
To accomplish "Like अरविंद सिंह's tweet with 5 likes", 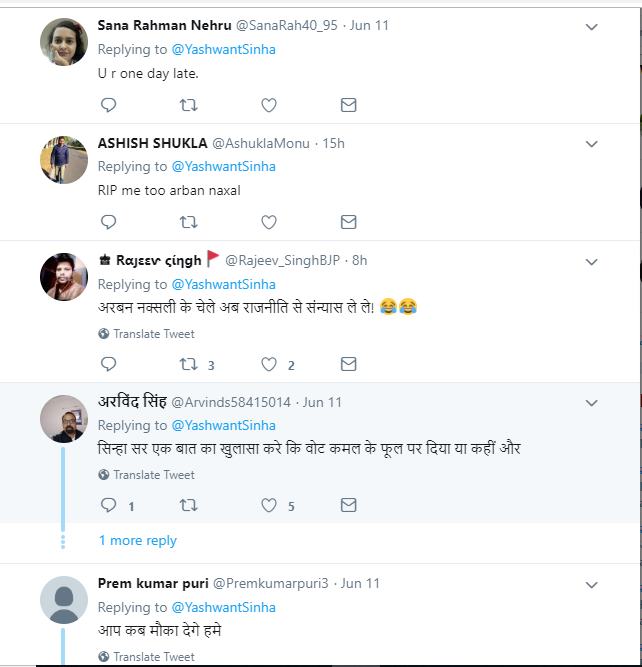I will click(268, 506).
